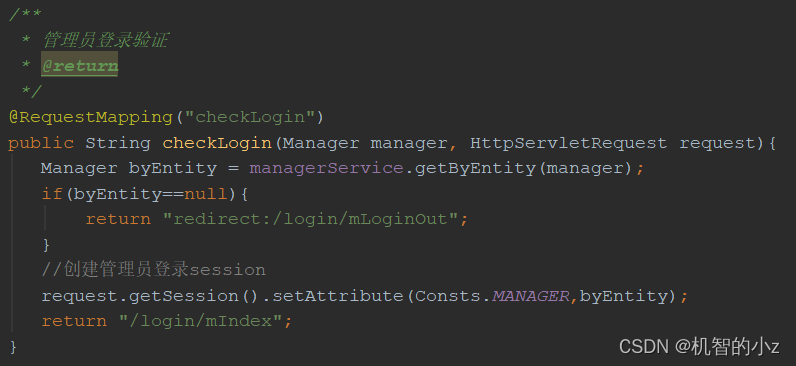Click the String return type

pos(118,143)
